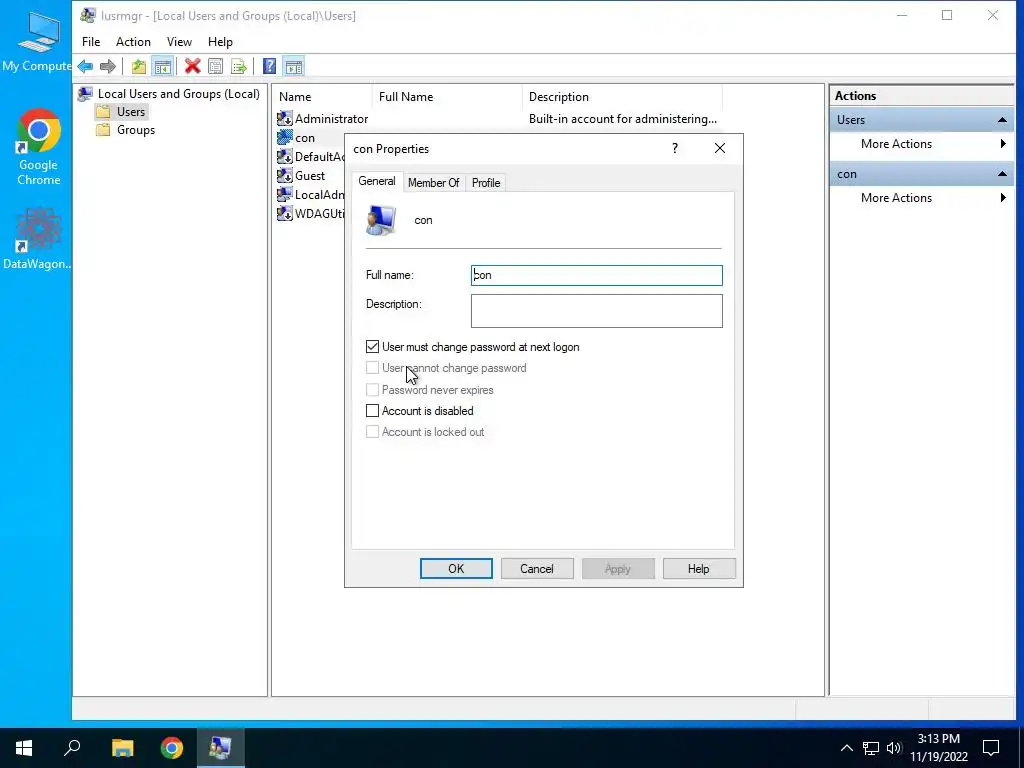
Task: Expand More Actions arrow under Users
Action: 1003,144
